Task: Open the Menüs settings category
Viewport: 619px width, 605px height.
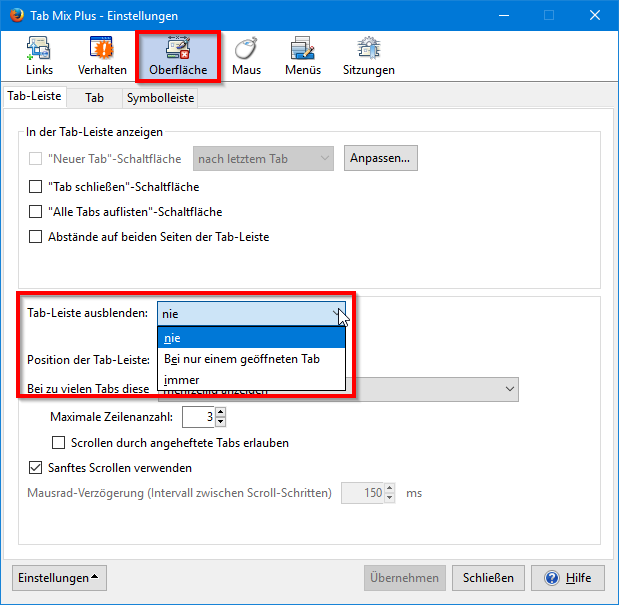Action: (303, 56)
